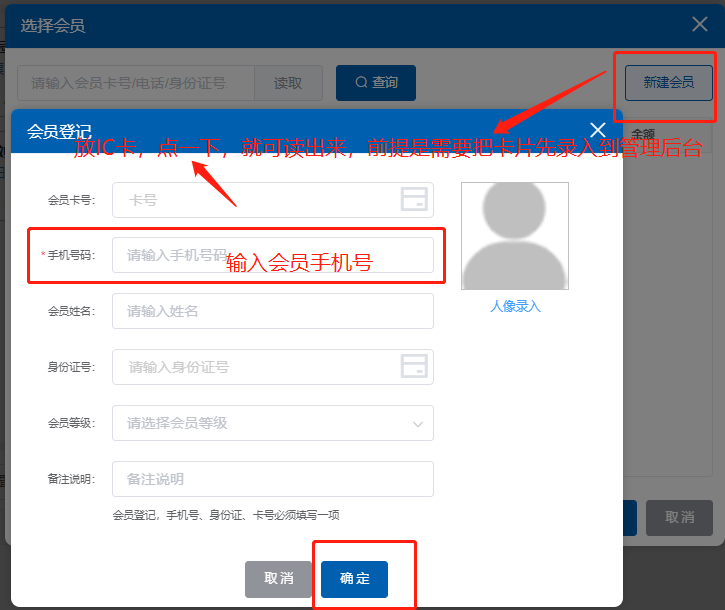
Task: Close the 选择会员 dialog
Action: click(699, 26)
